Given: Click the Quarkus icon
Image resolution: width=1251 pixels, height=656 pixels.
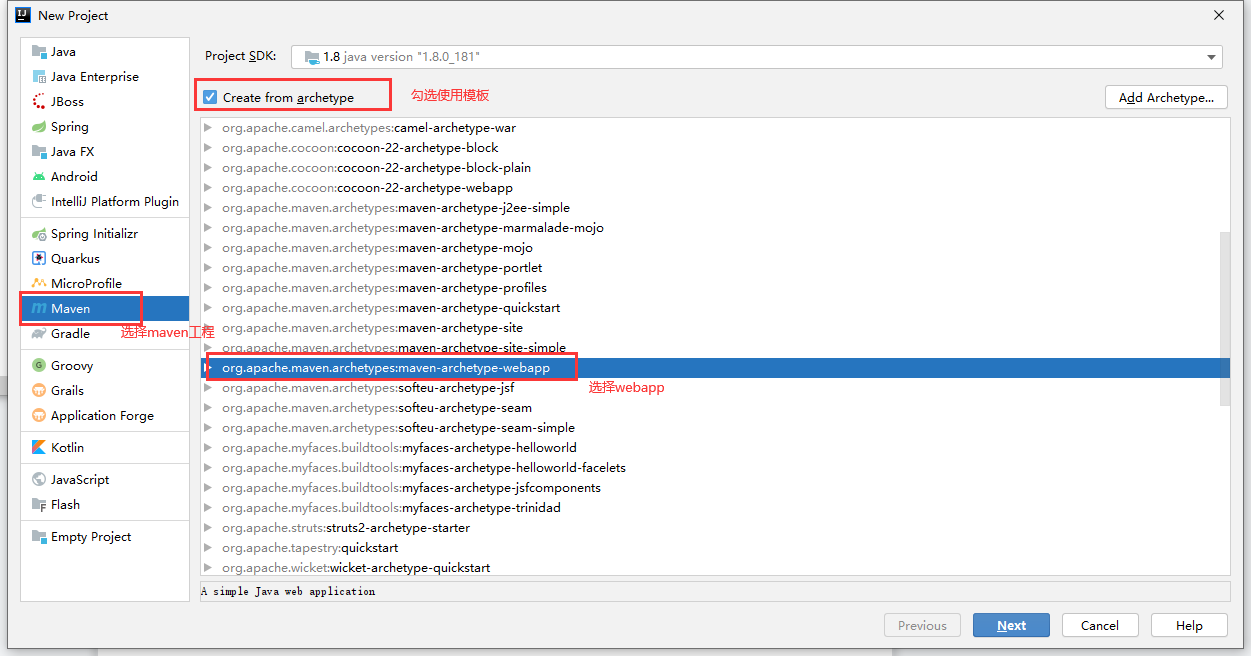Looking at the screenshot, I should click(39, 259).
